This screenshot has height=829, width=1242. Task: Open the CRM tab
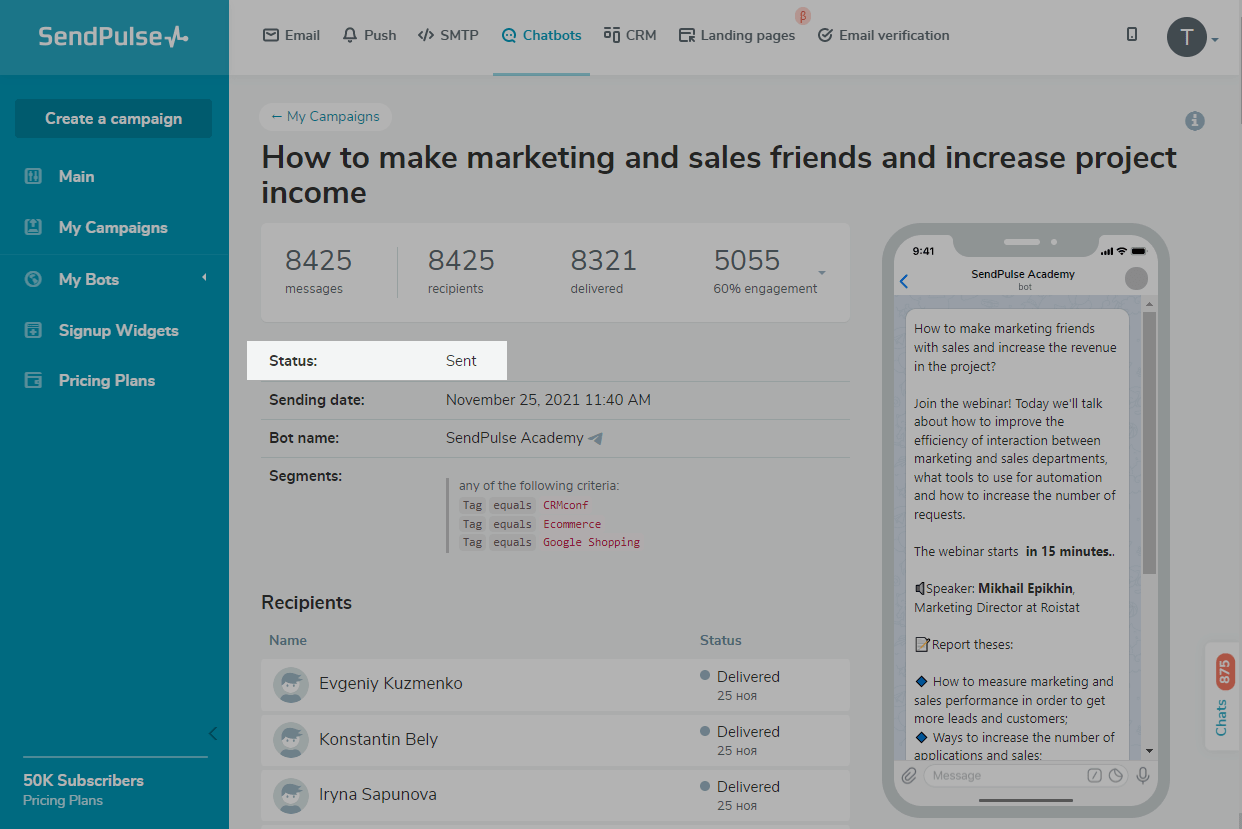click(x=630, y=35)
